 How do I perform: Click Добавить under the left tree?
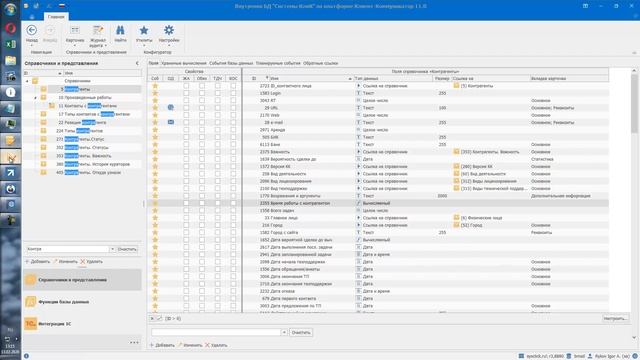(x=38, y=261)
